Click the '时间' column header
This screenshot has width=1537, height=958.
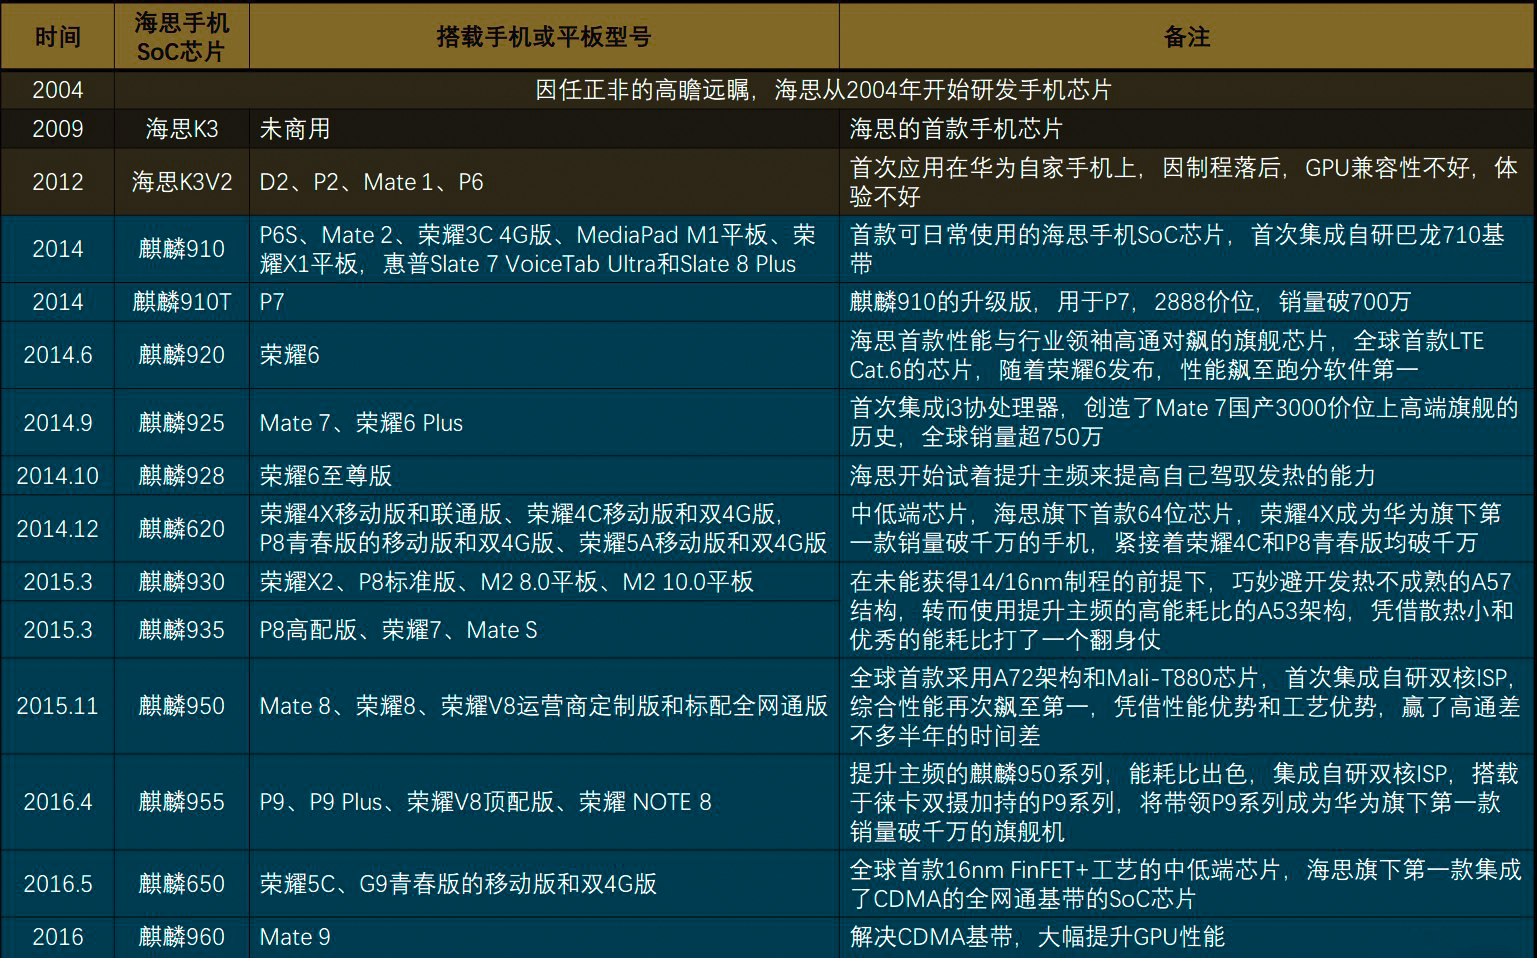pos(57,37)
